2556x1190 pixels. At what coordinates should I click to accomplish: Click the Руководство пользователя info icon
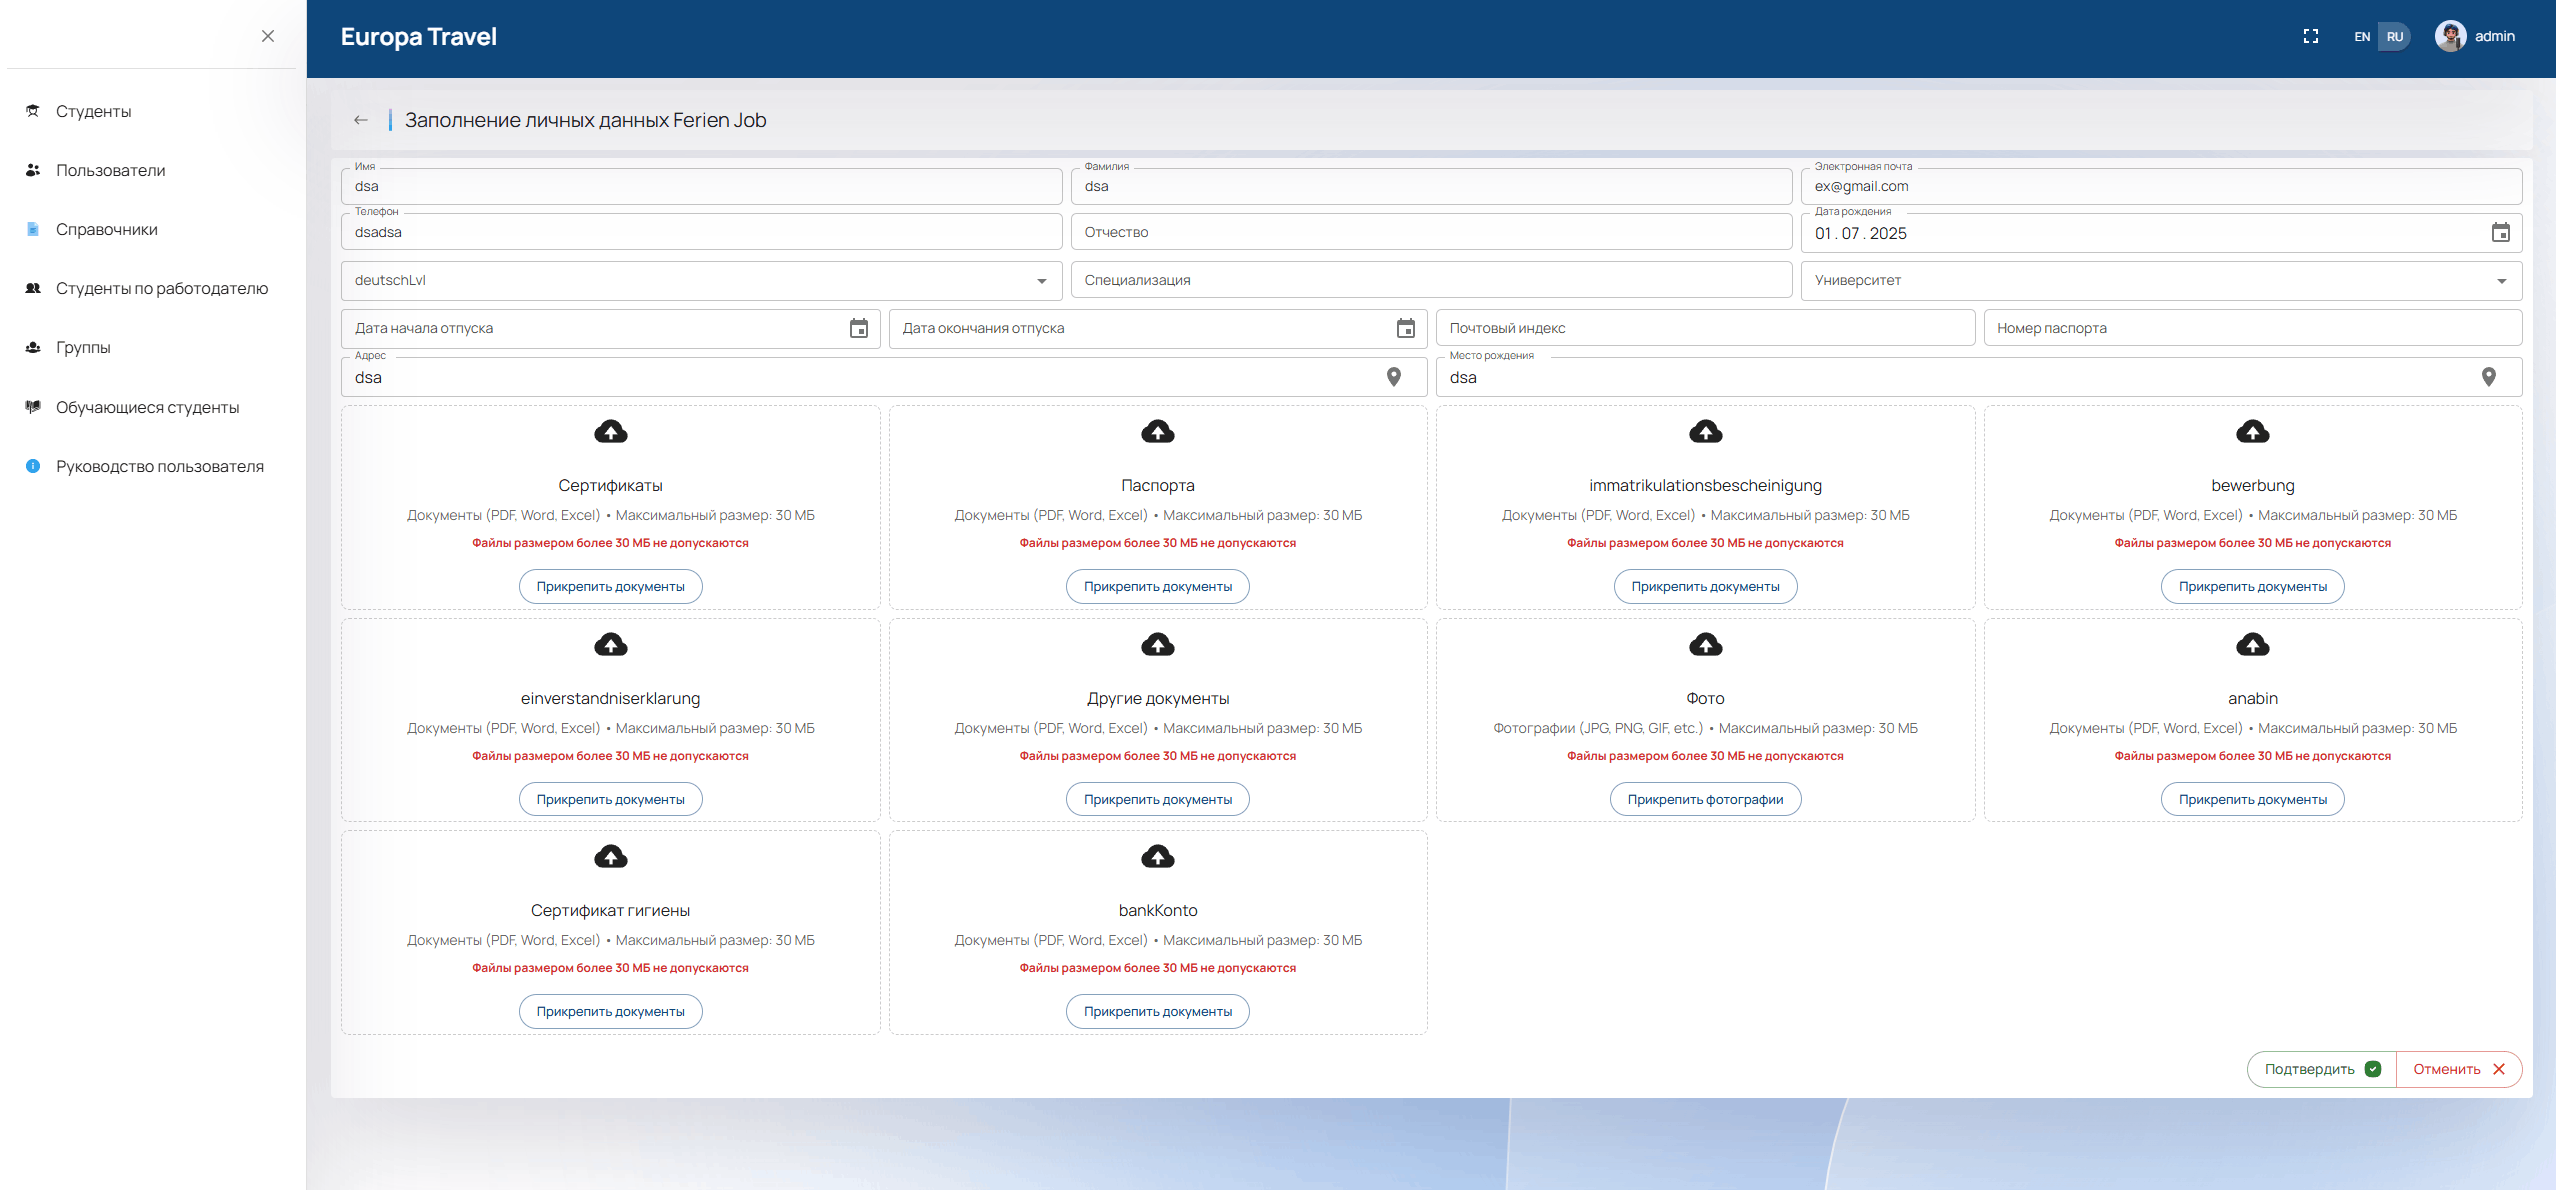[33, 466]
